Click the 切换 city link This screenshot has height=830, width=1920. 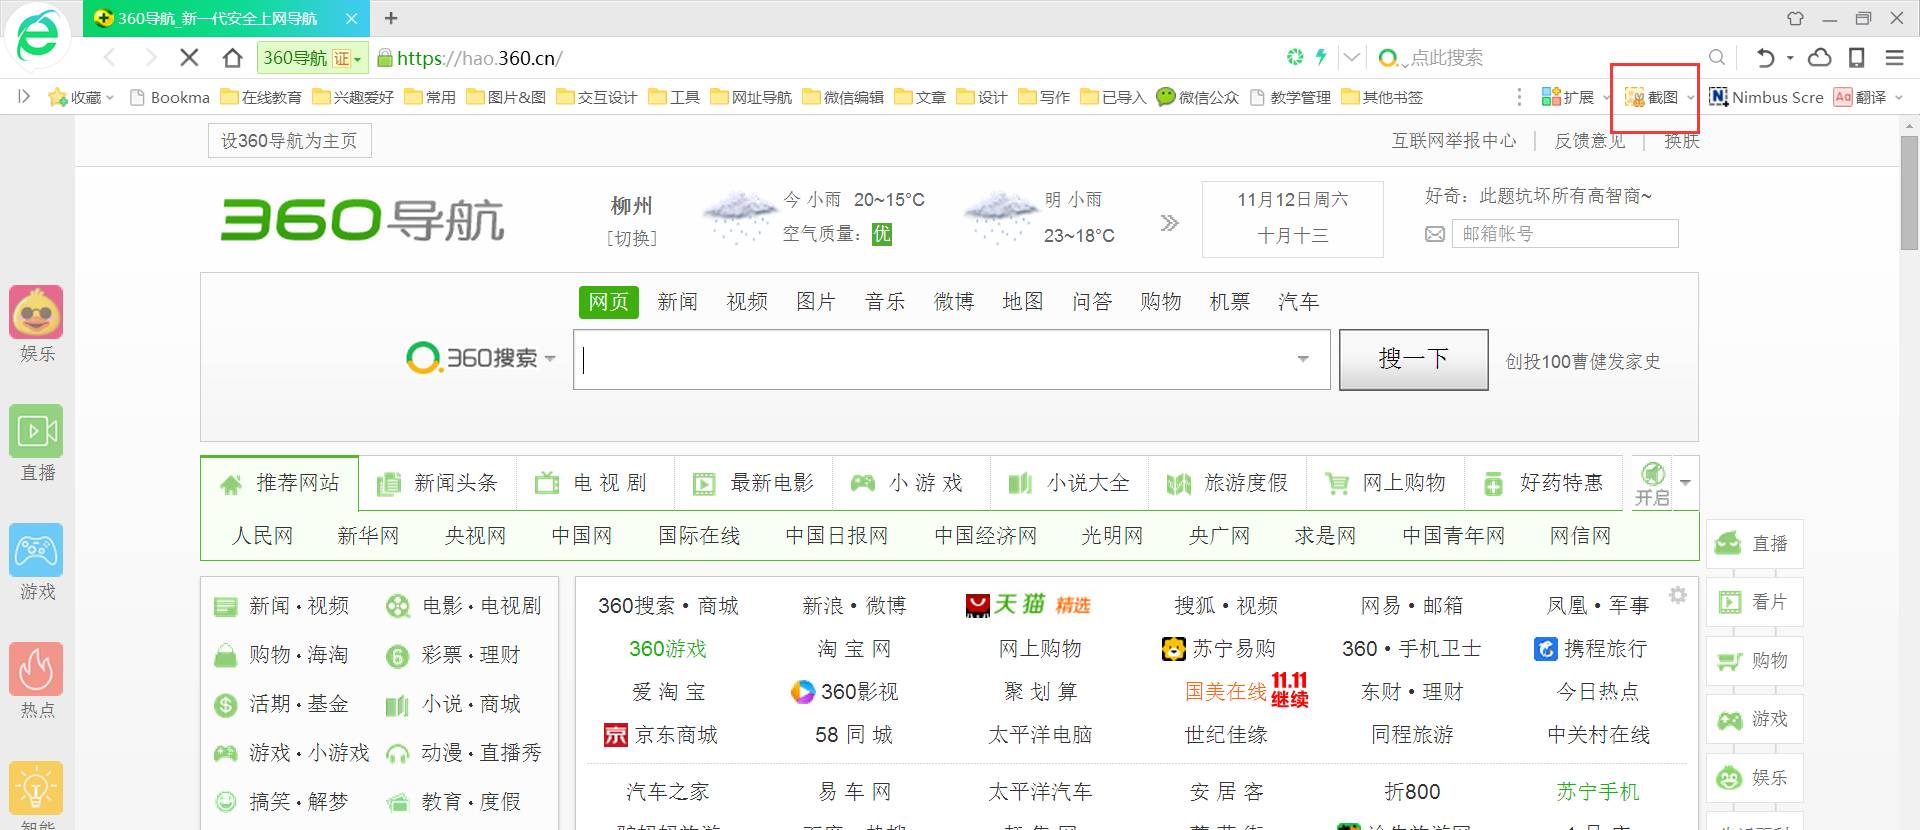632,238
